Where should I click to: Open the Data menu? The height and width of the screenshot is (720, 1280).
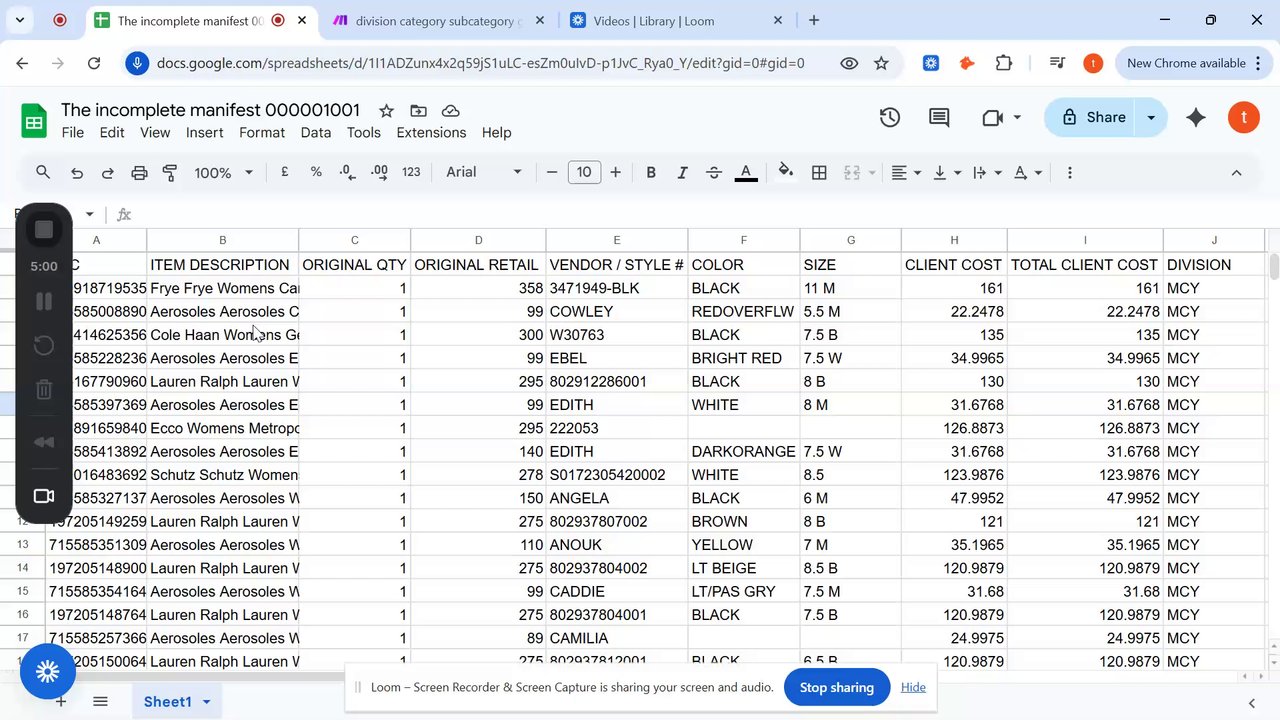click(x=316, y=132)
